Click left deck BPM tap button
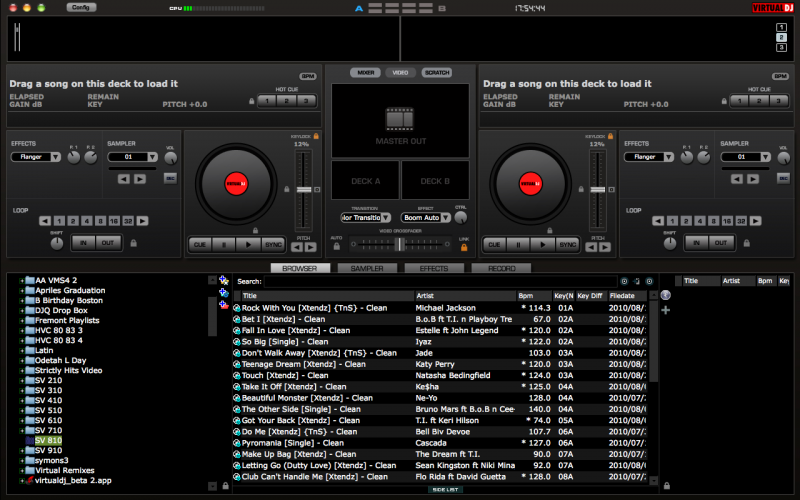Viewport: 800px width, 500px height. click(x=308, y=77)
